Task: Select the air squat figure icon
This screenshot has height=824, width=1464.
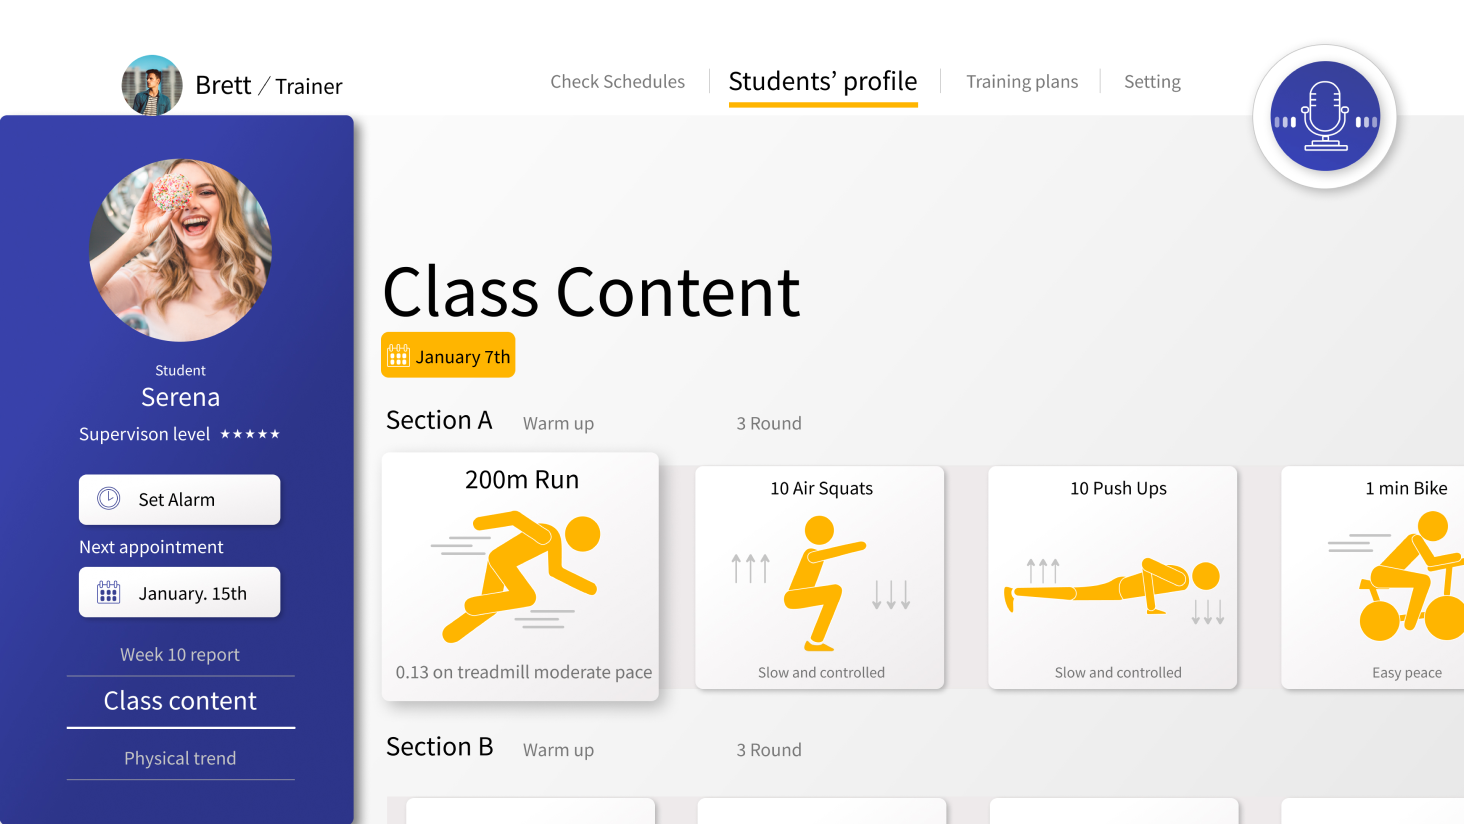Action: pyautogui.click(x=821, y=584)
